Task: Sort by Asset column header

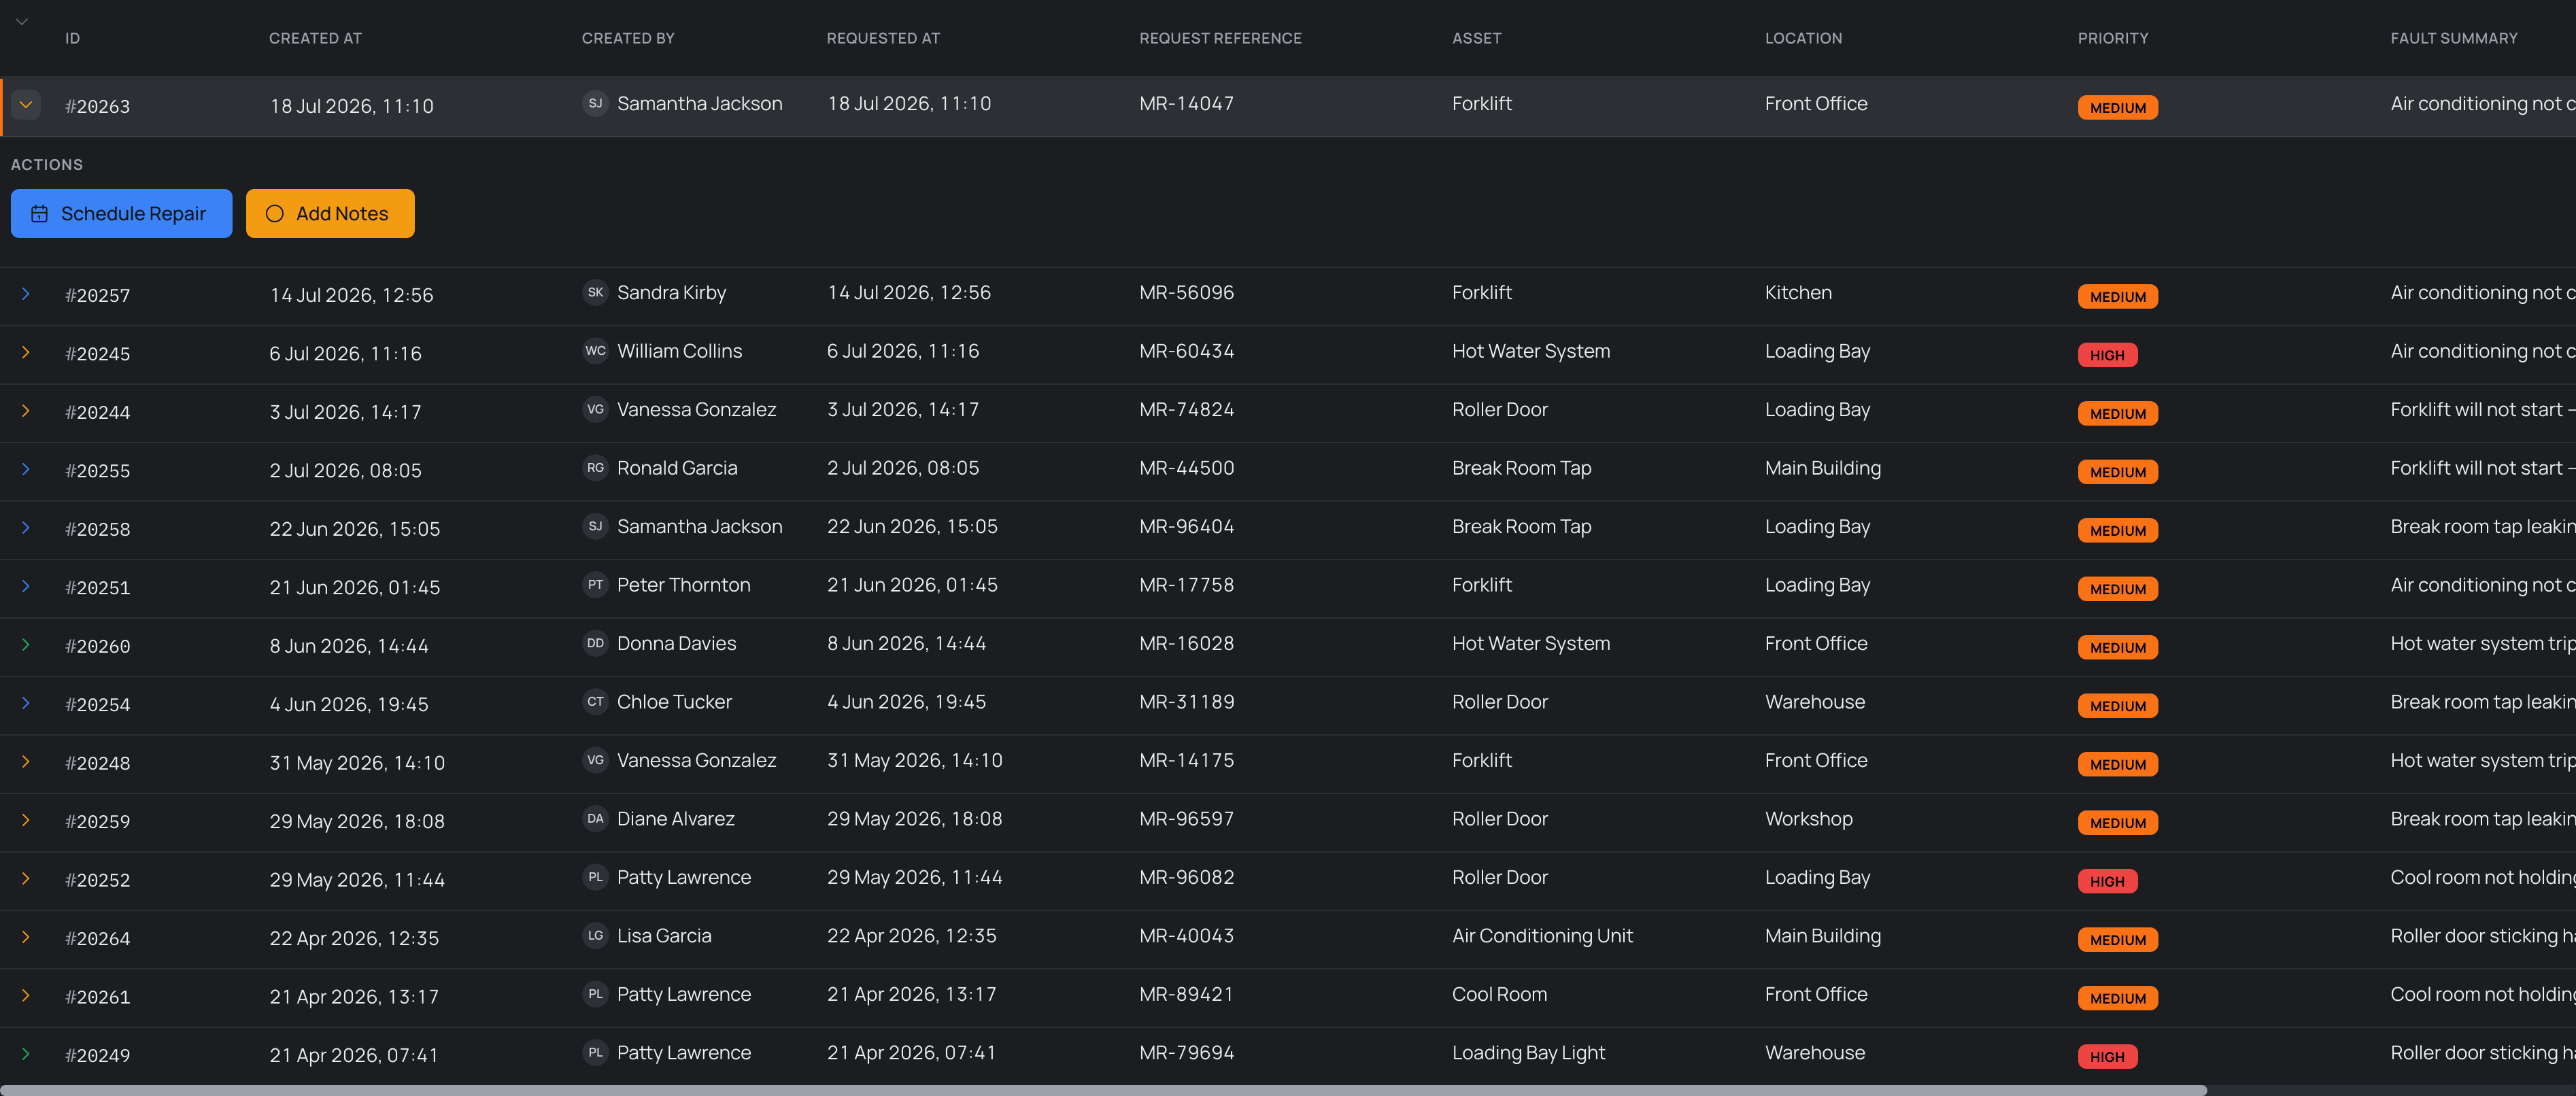Action: pyautogui.click(x=1476, y=38)
